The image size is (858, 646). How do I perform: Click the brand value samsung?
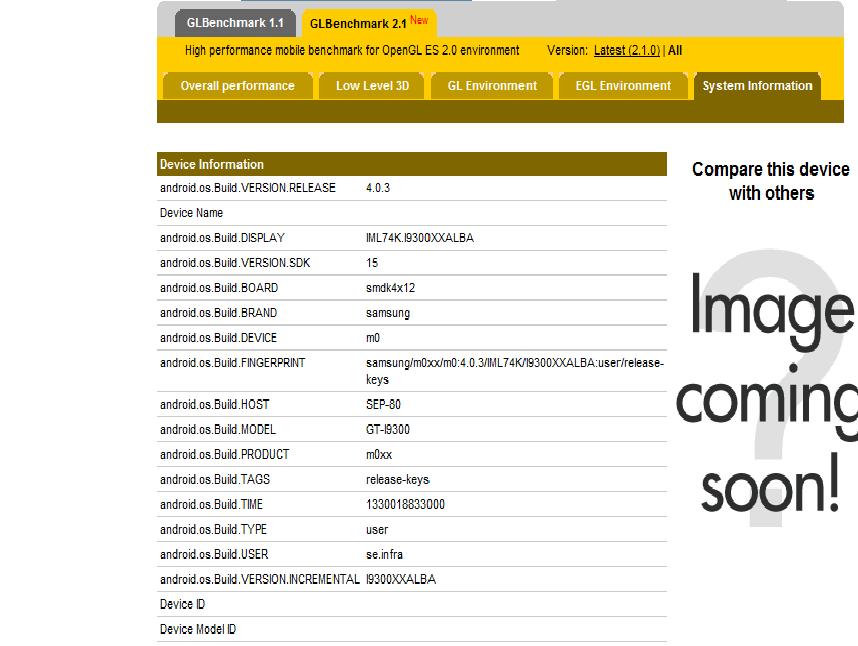(388, 313)
